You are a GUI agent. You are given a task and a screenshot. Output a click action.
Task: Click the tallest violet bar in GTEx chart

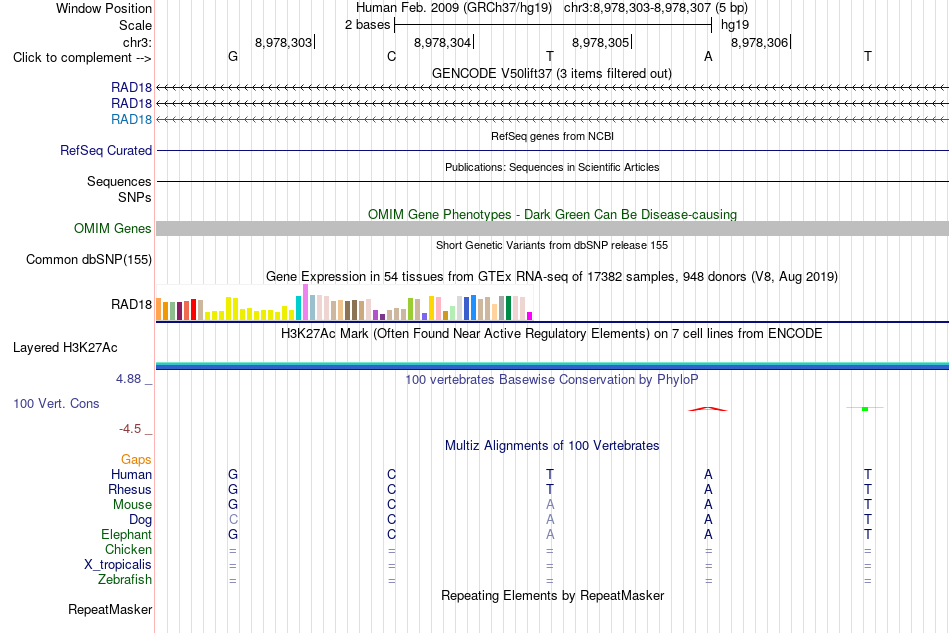click(305, 302)
